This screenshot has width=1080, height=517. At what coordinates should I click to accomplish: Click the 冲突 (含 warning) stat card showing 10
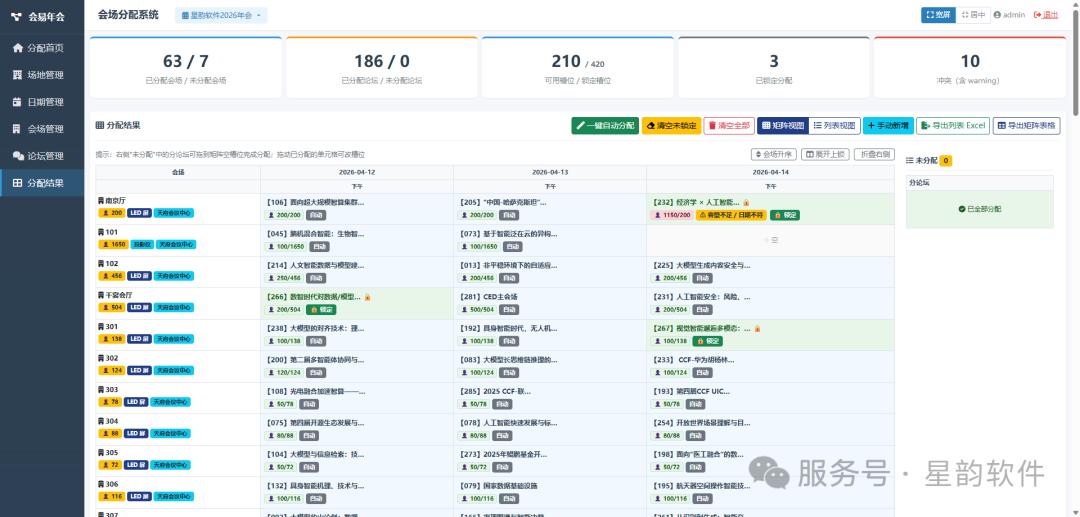970,67
